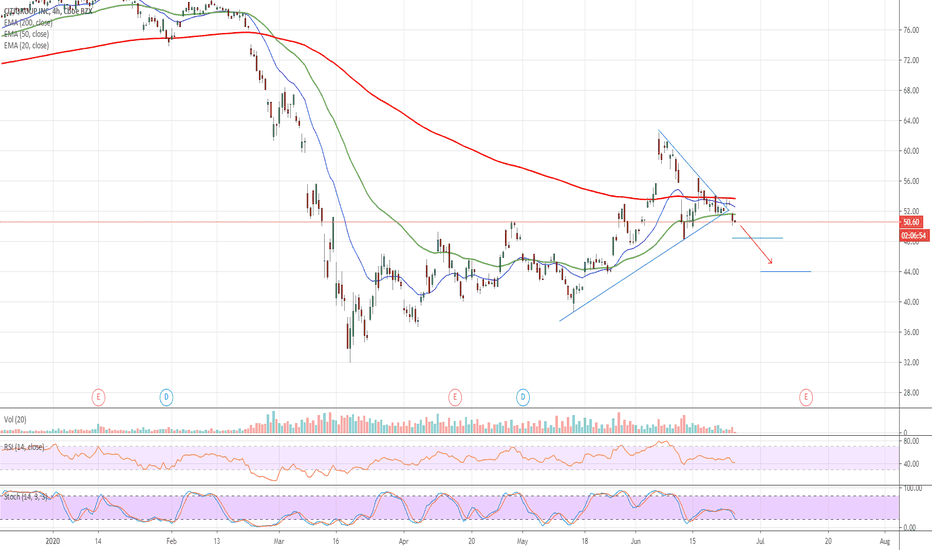Select the red downward arrow drawing
932x550 pixels.
(x=756, y=244)
